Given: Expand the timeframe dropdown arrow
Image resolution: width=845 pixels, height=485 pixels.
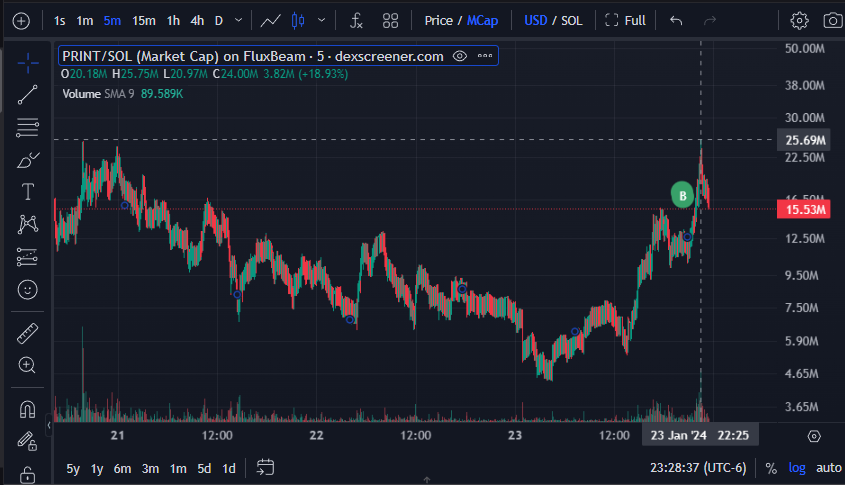Looking at the screenshot, I should (238, 21).
